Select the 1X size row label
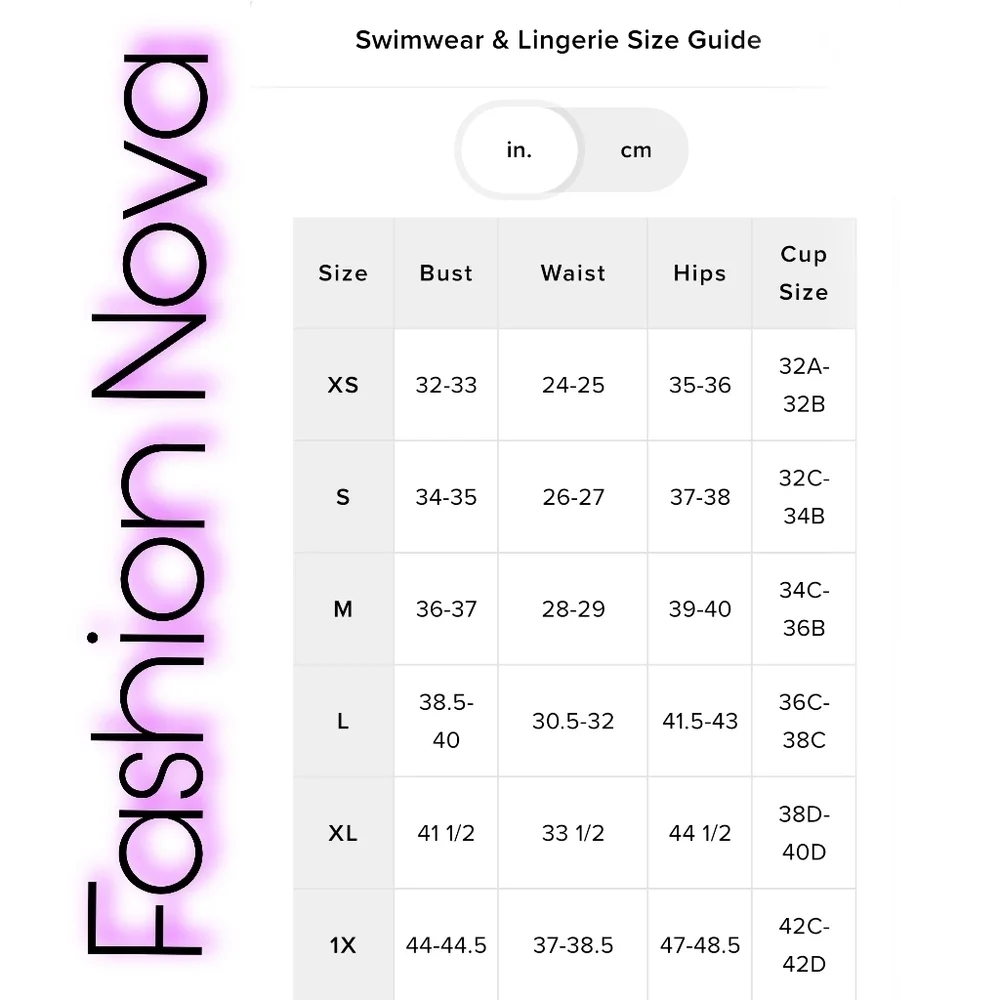This screenshot has width=1000, height=1000. coord(343,945)
